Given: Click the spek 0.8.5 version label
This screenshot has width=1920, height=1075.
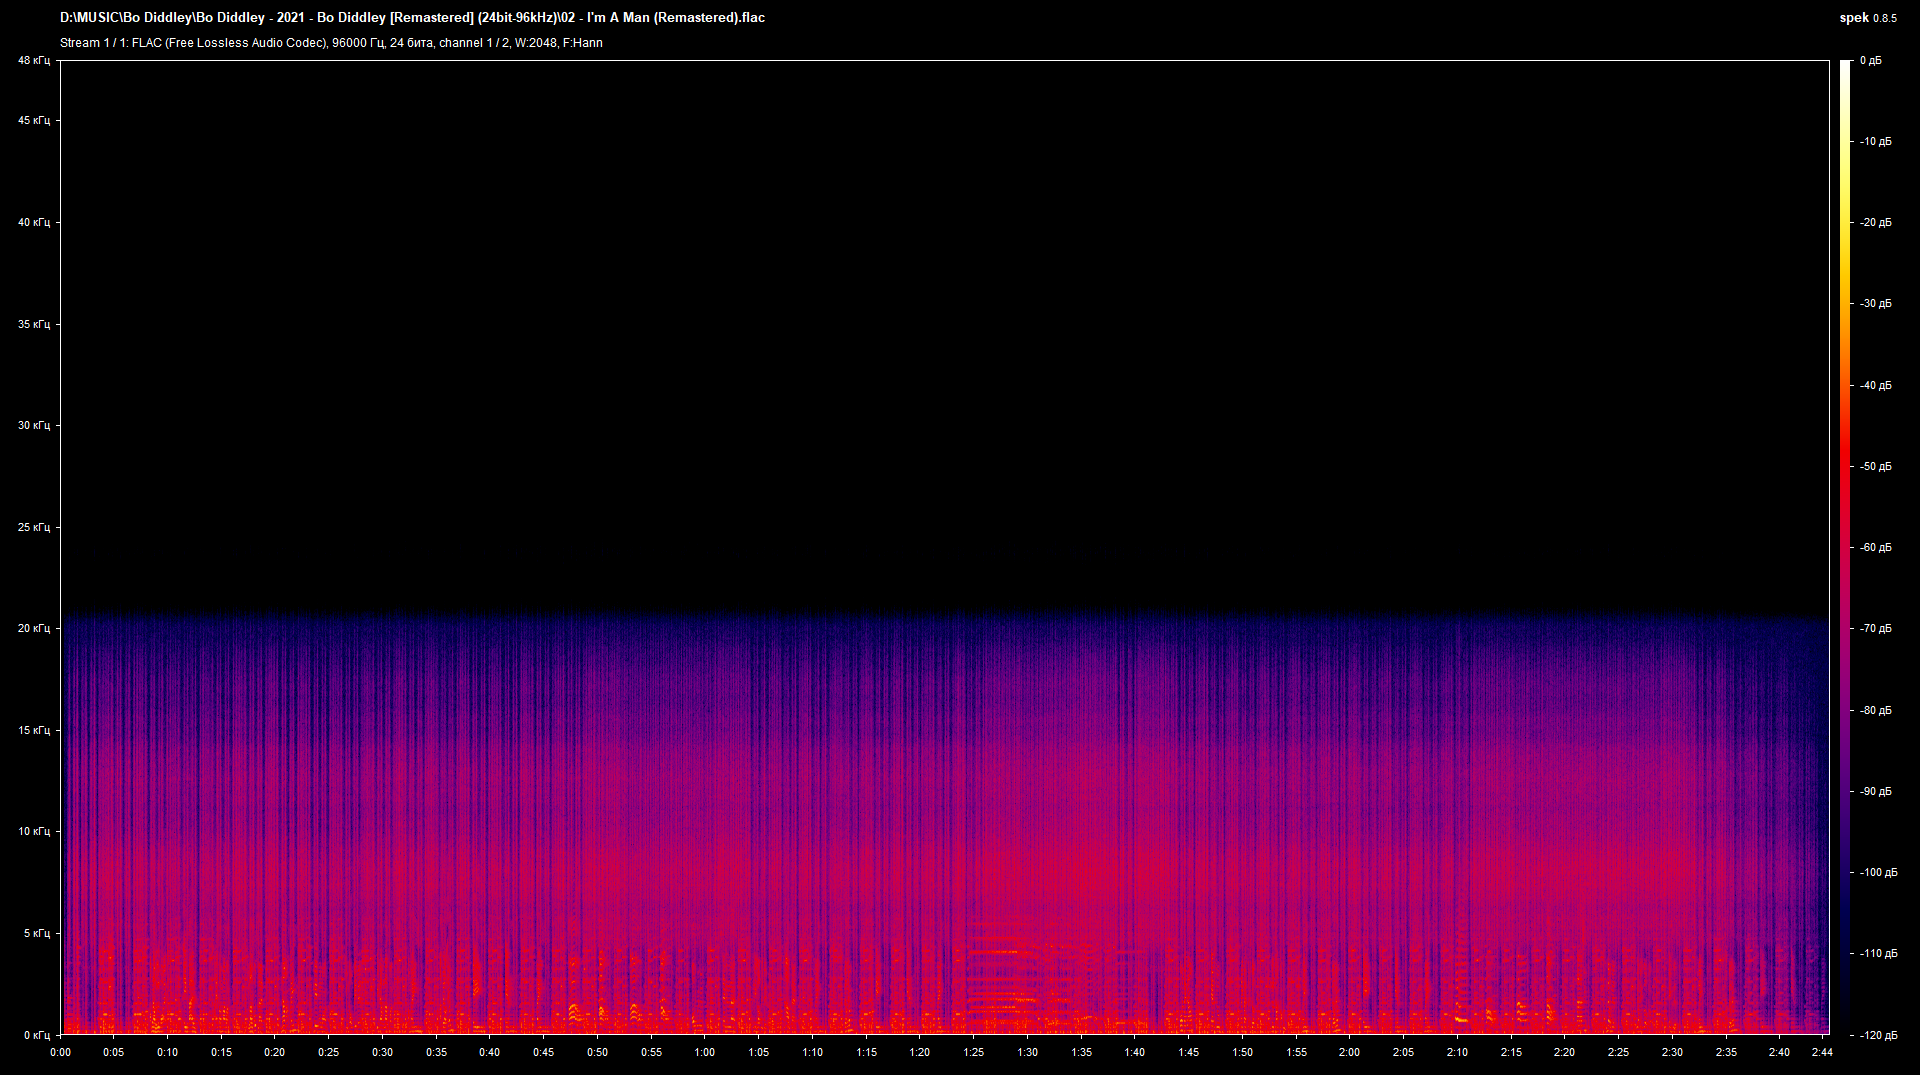Looking at the screenshot, I should coord(1867,18).
